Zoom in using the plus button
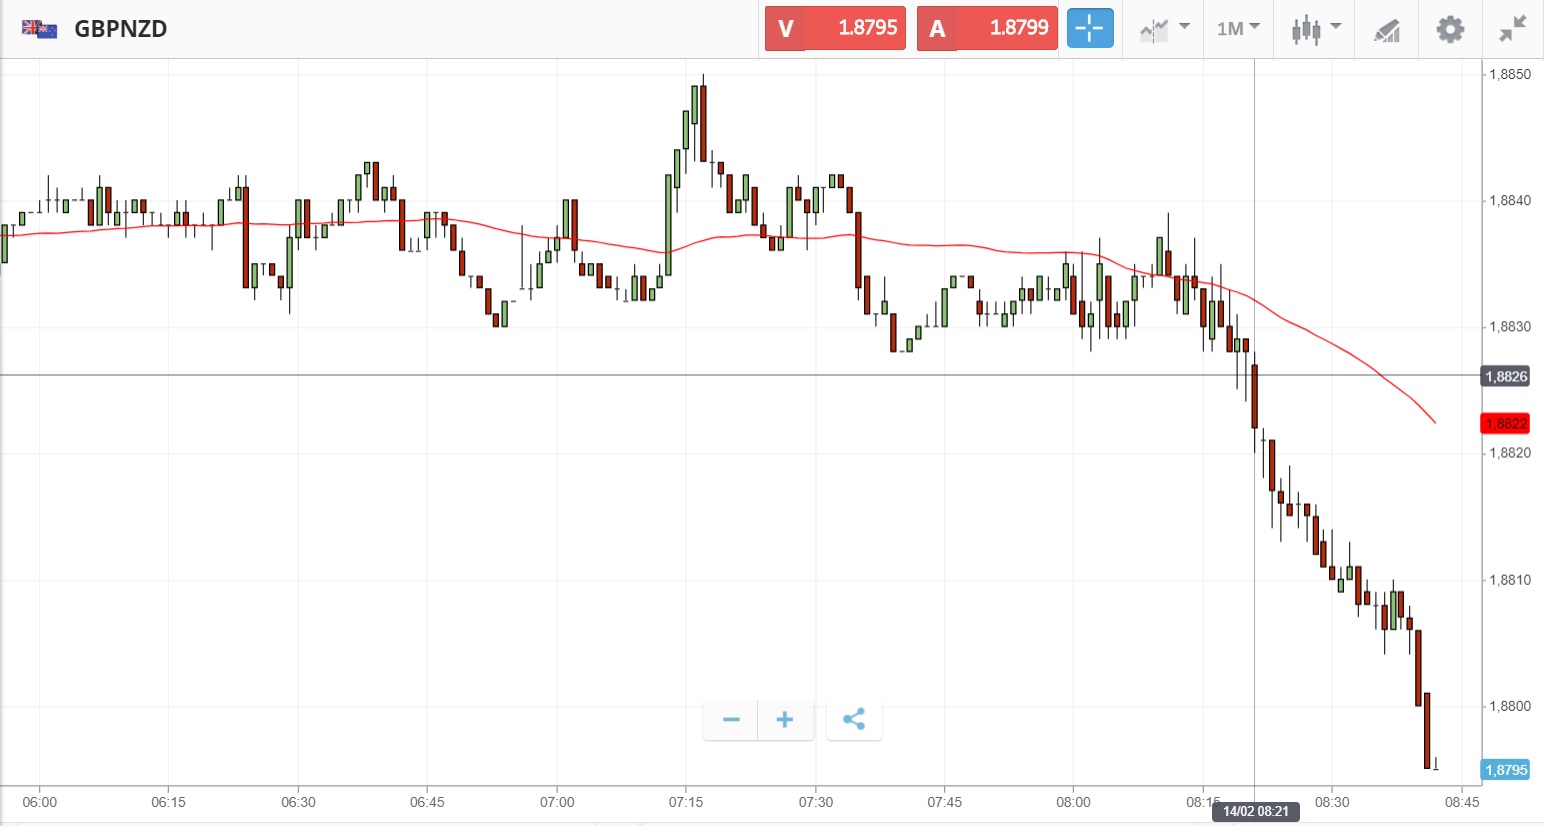This screenshot has width=1544, height=826. click(x=785, y=719)
